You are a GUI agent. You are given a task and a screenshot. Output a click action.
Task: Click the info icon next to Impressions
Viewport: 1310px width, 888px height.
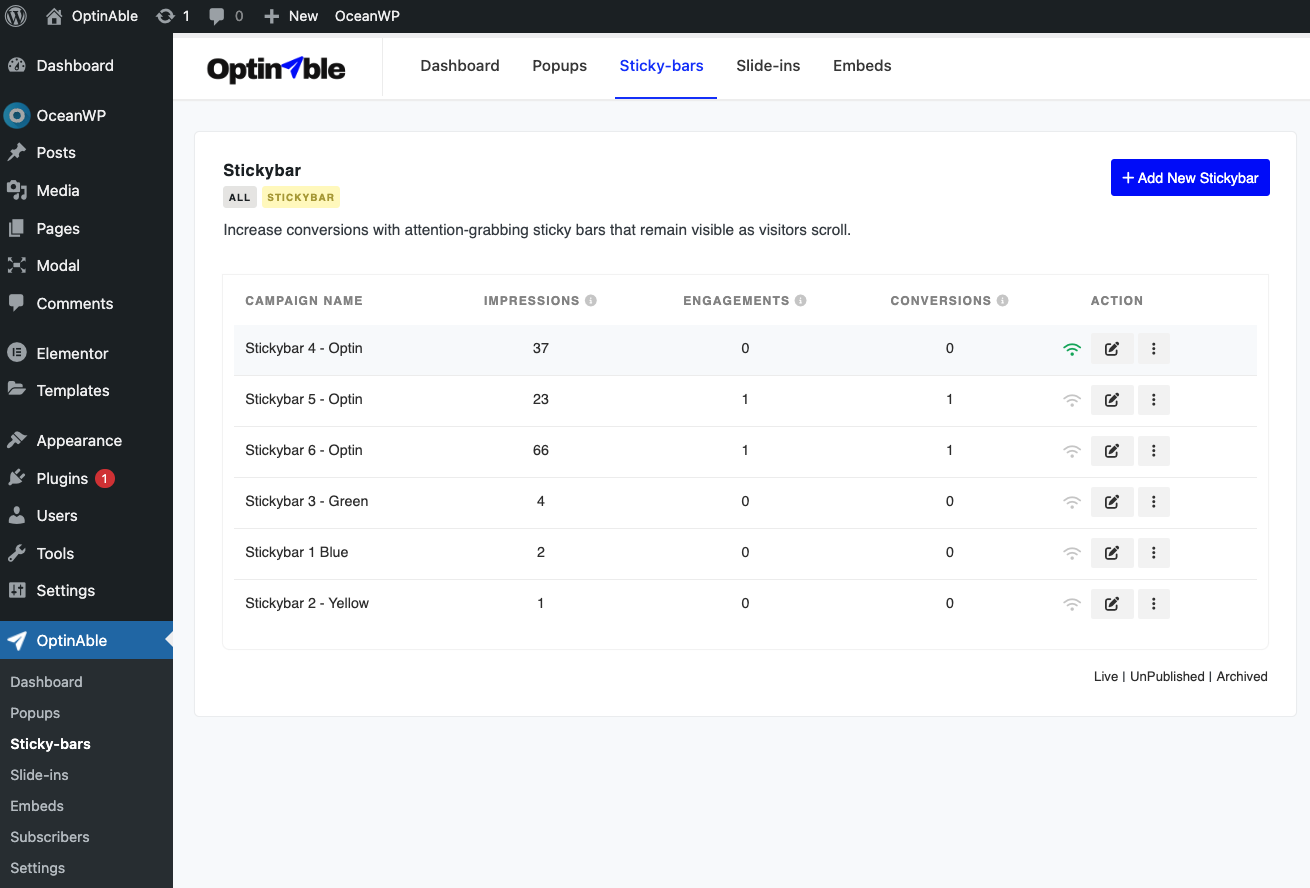coord(589,300)
